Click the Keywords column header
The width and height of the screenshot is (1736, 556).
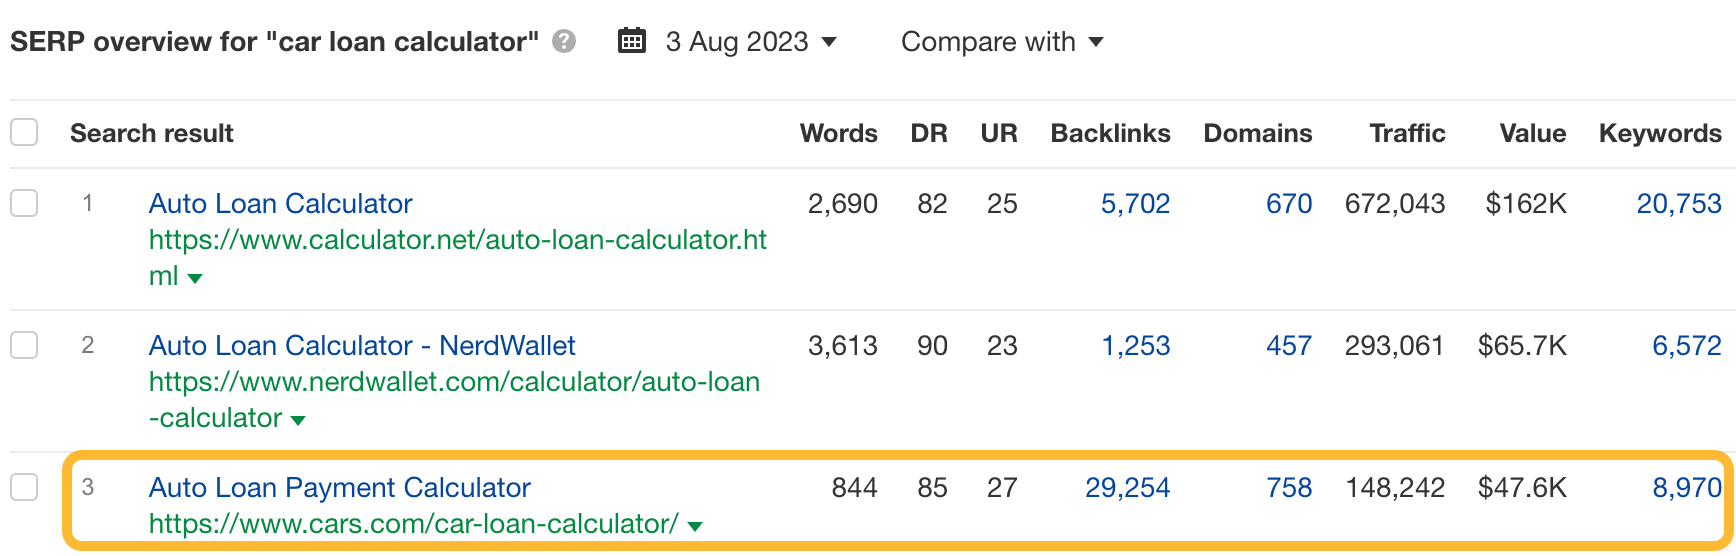point(1660,133)
